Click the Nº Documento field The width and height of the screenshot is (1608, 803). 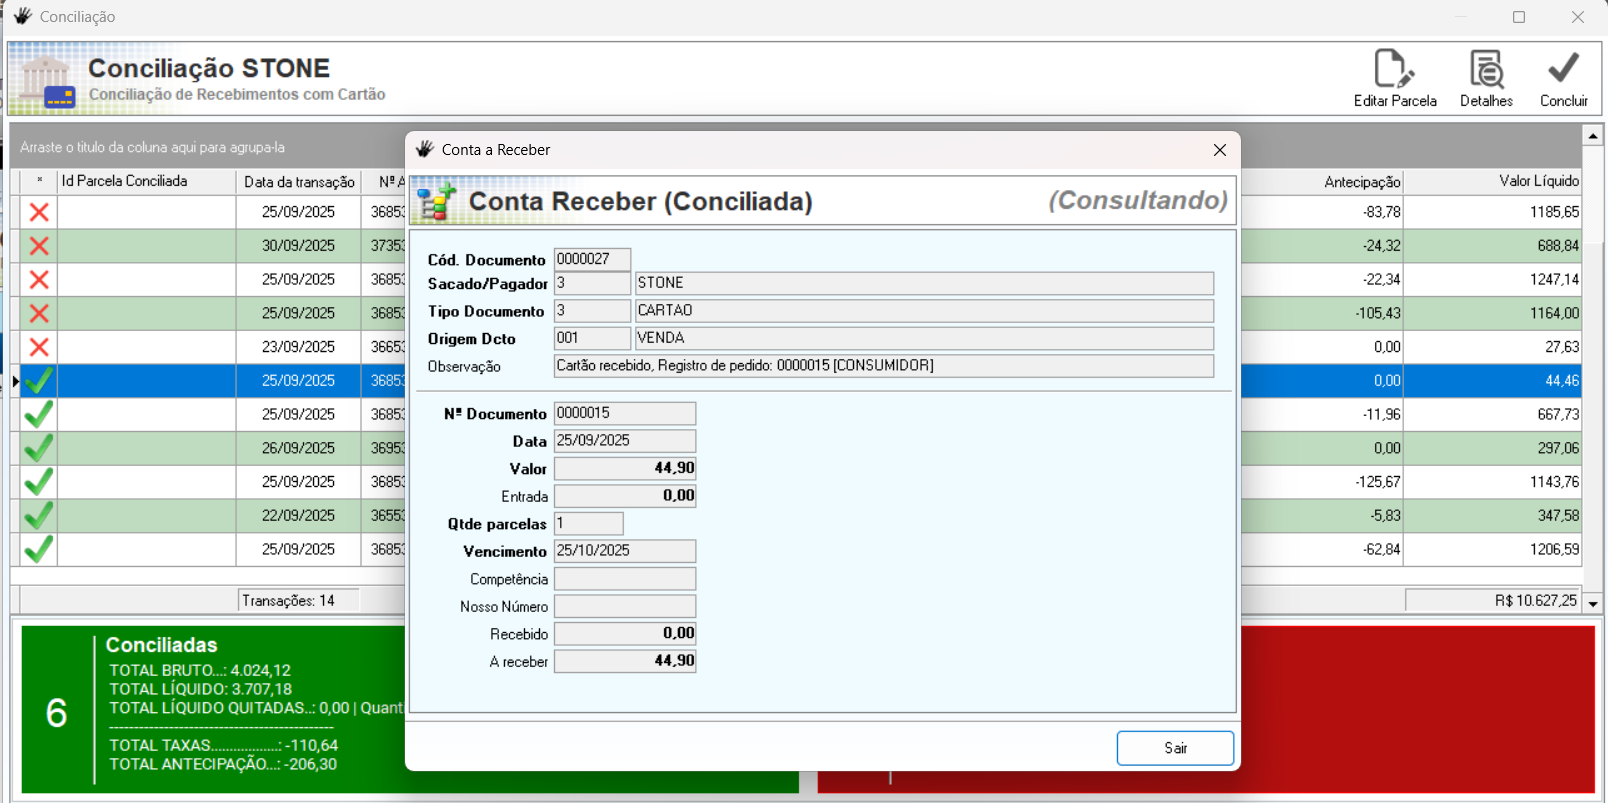pos(625,413)
